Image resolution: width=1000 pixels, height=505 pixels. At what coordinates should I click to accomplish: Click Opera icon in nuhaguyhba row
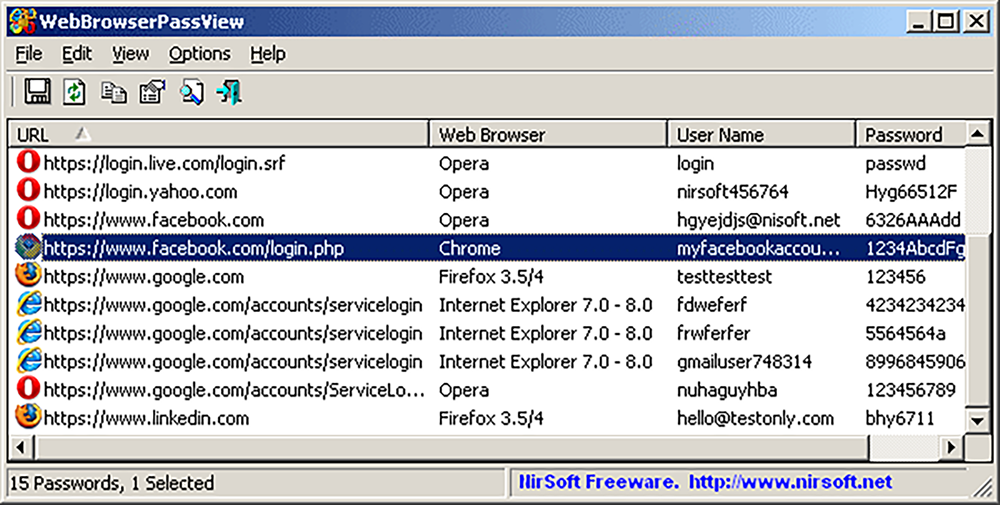[x=28, y=388]
